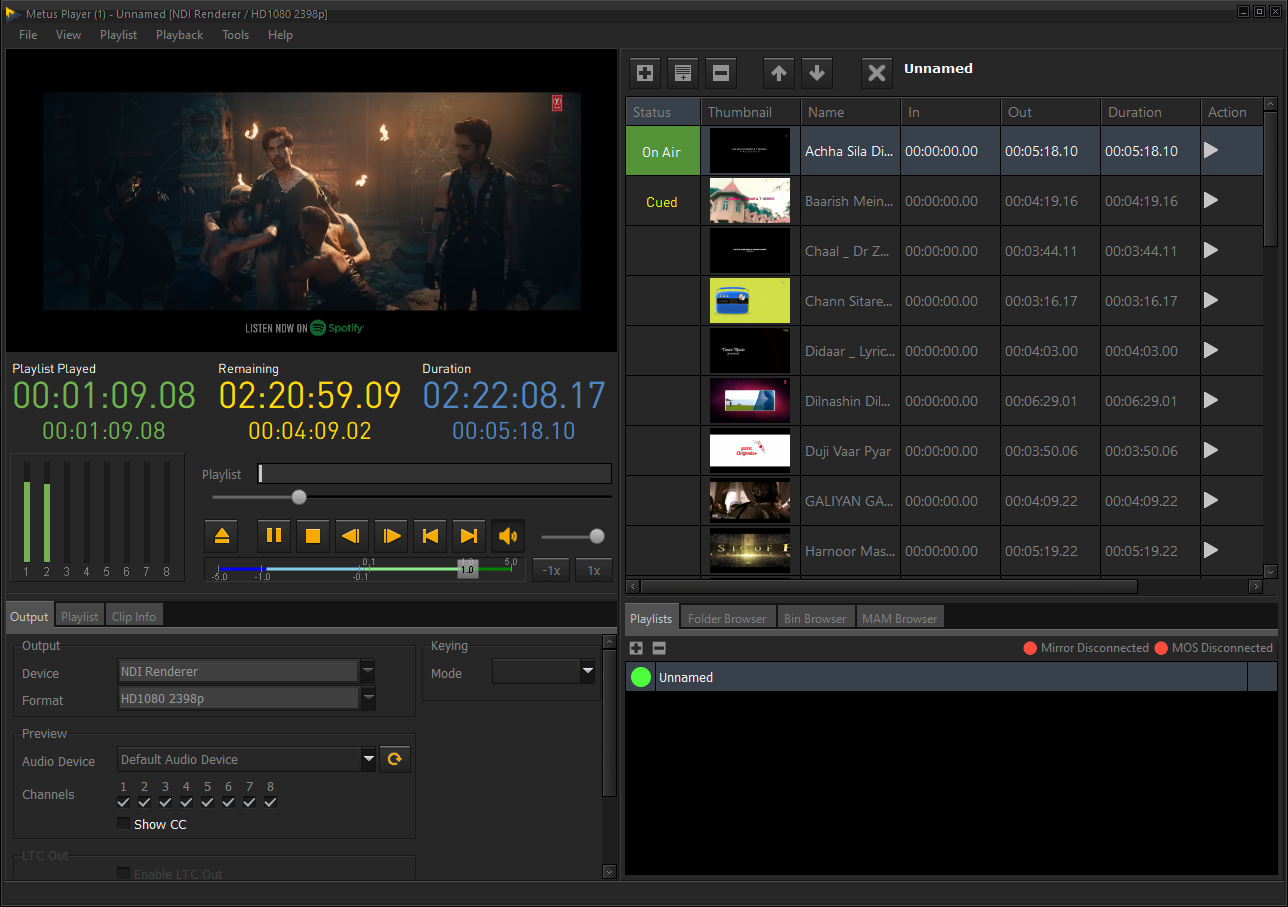Play the Baarish Mein clip action arrow
Viewport: 1288px width, 907px height.
1211,200
